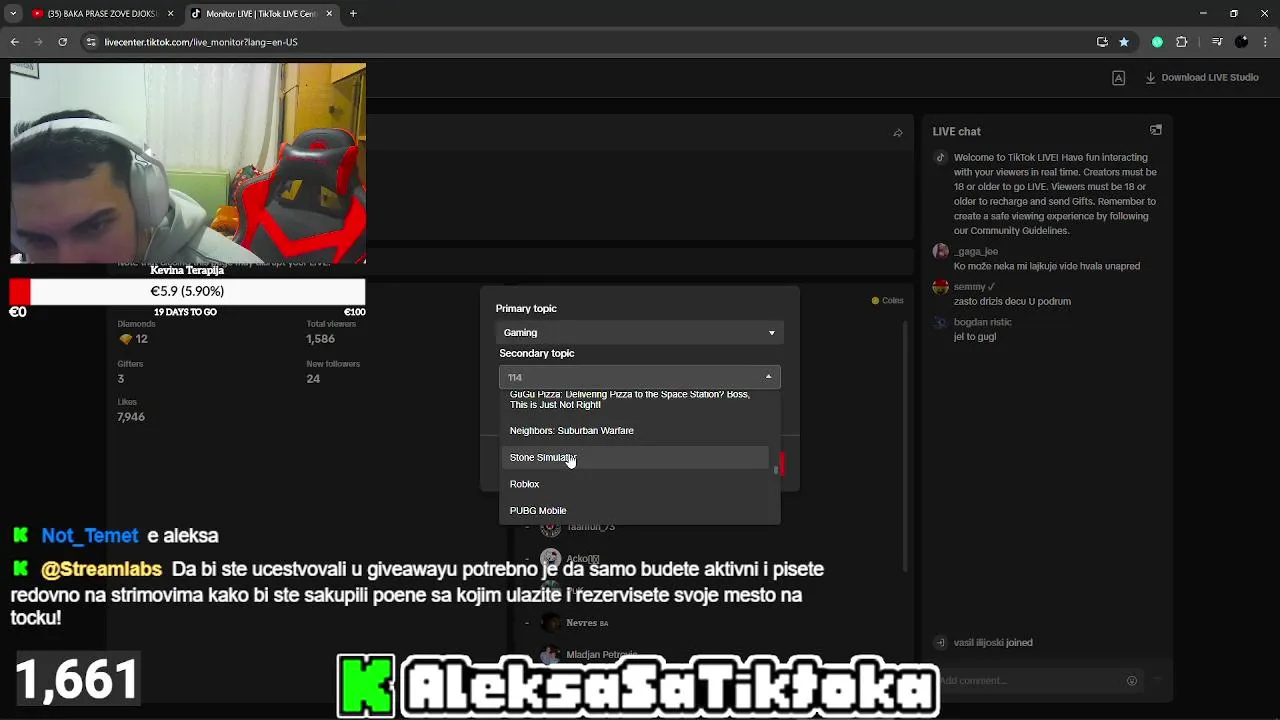
Task: Click the LIVE chat heading
Action: (956, 131)
